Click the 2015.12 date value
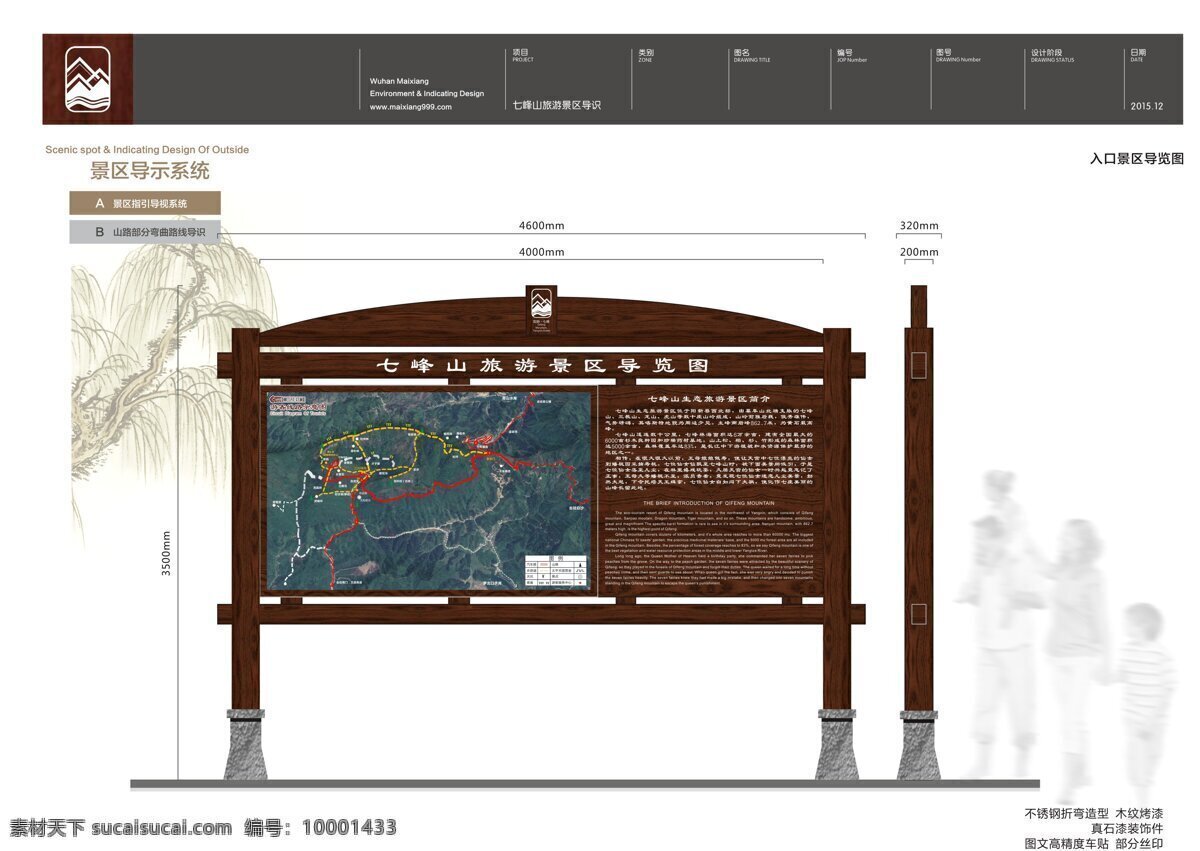The width and height of the screenshot is (1200, 851). point(1147,105)
